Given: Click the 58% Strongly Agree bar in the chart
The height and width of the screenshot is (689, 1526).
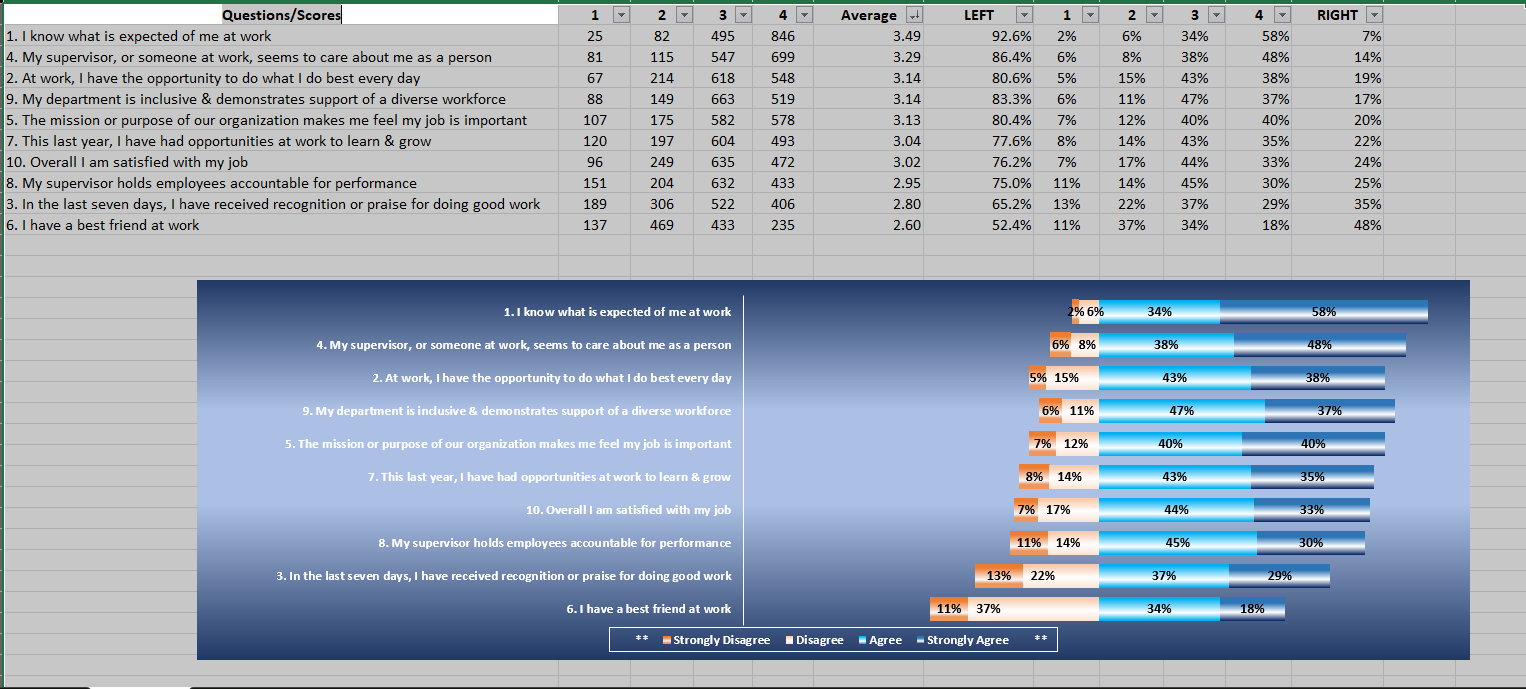Looking at the screenshot, I should click(1322, 311).
